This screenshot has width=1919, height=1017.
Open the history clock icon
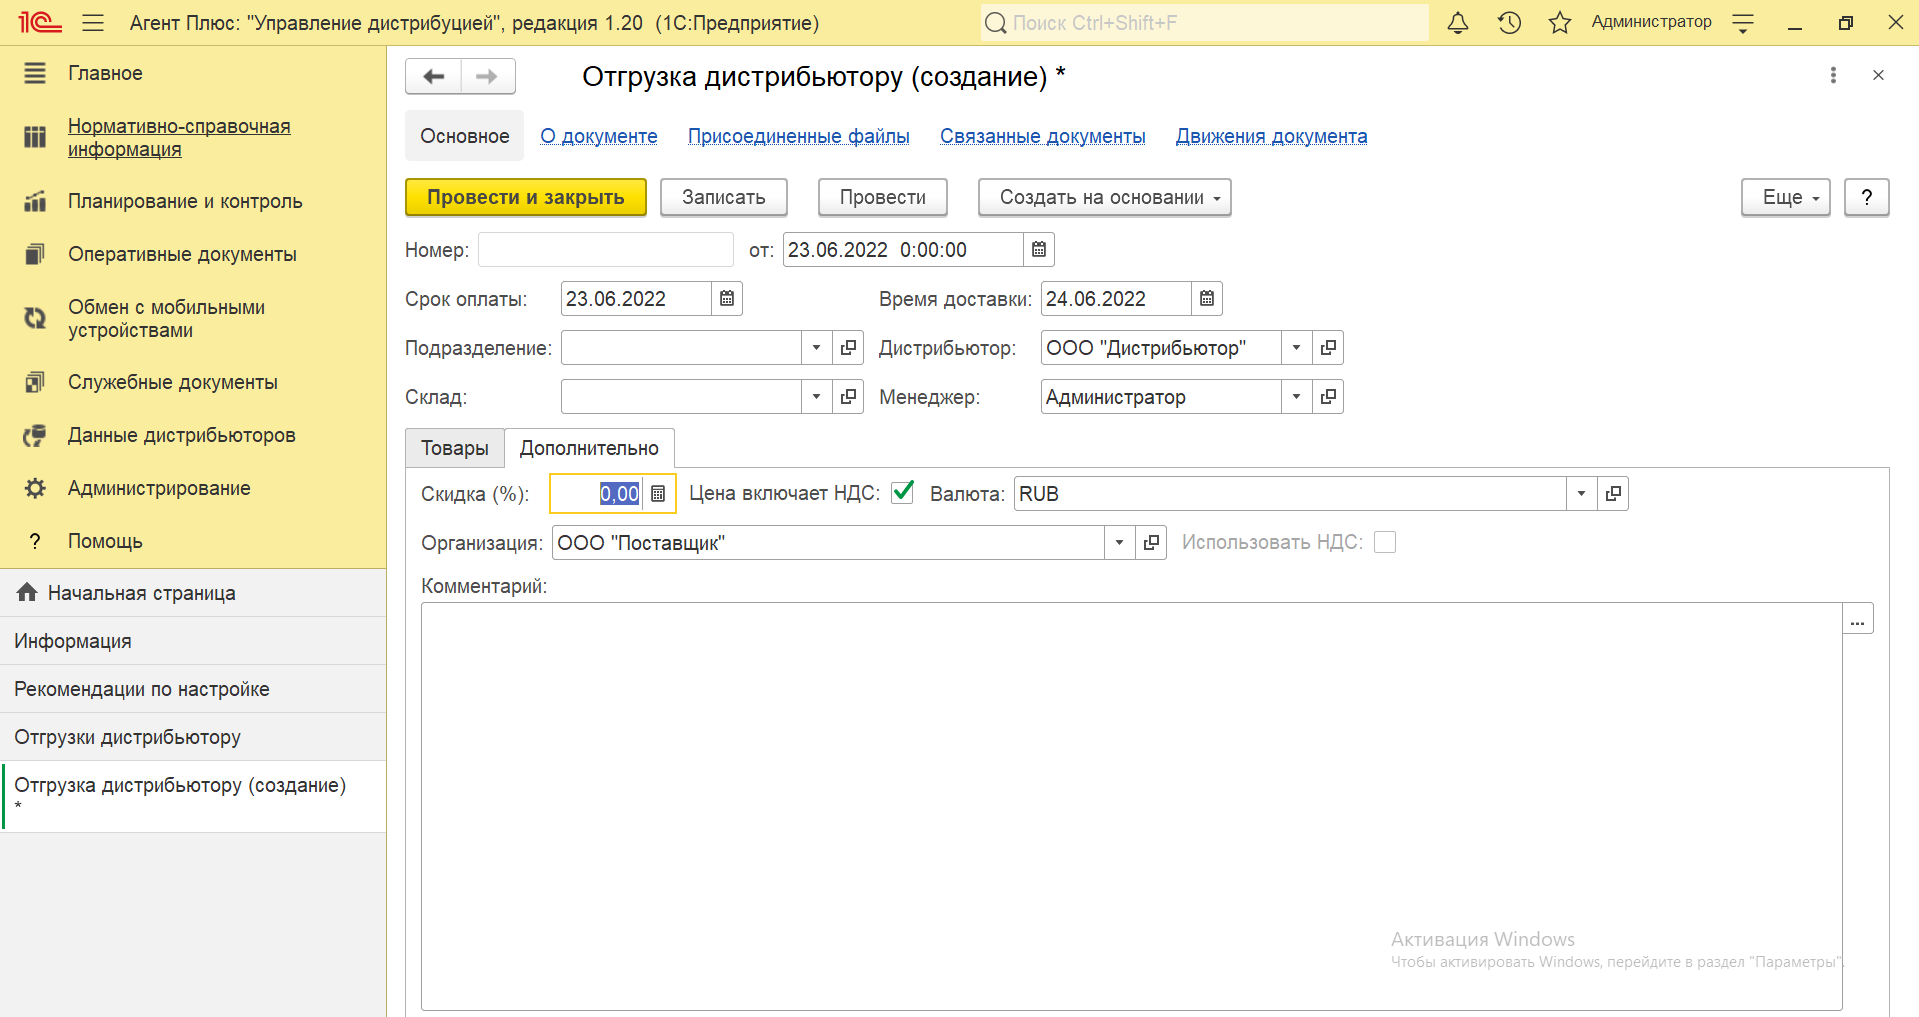(x=1509, y=22)
